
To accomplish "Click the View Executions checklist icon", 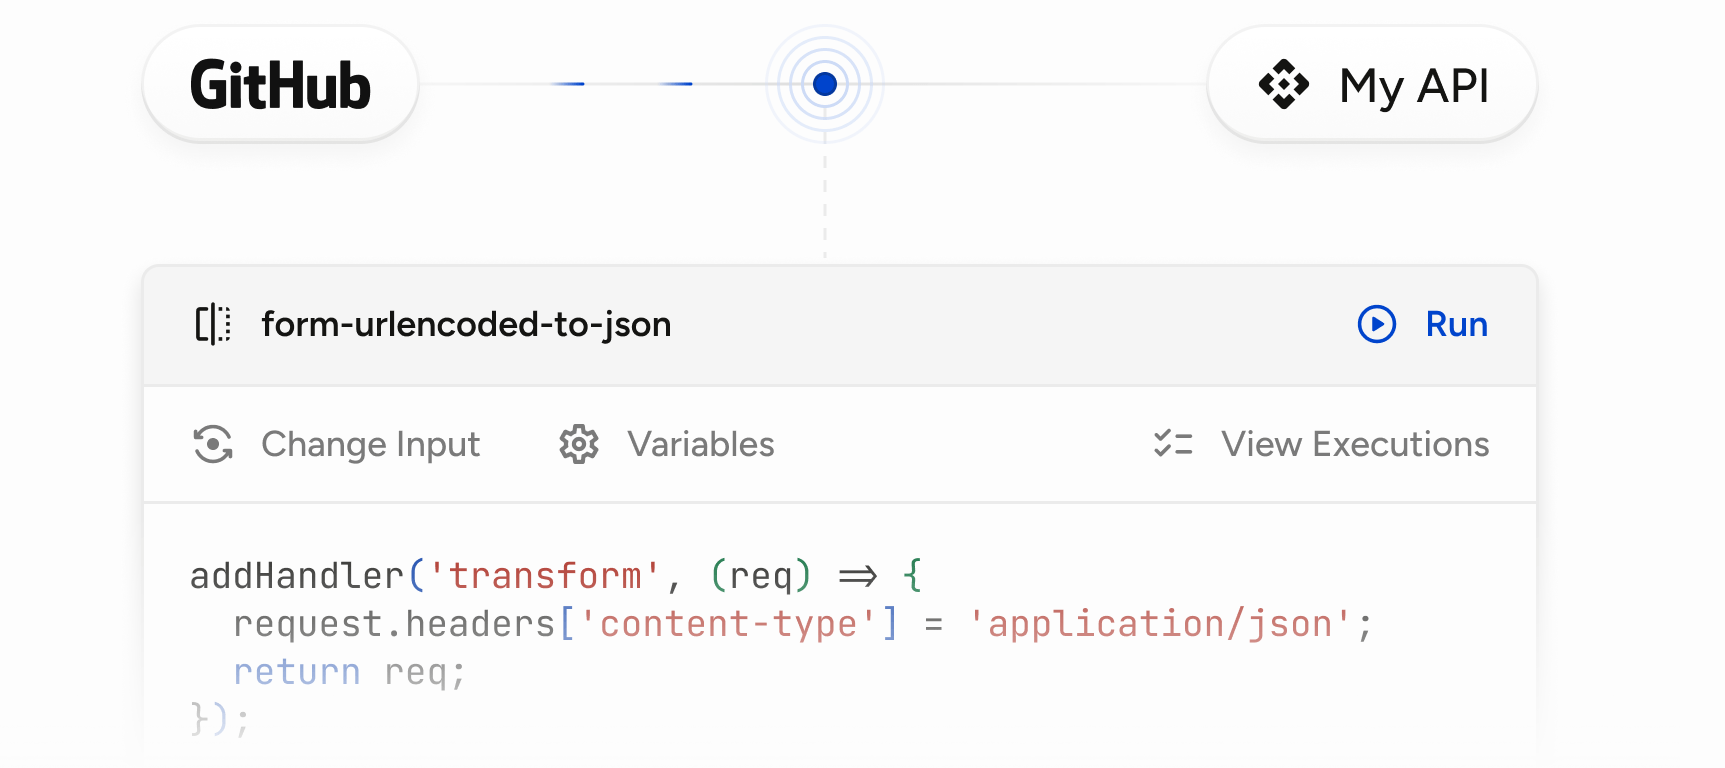I will (x=1173, y=444).
